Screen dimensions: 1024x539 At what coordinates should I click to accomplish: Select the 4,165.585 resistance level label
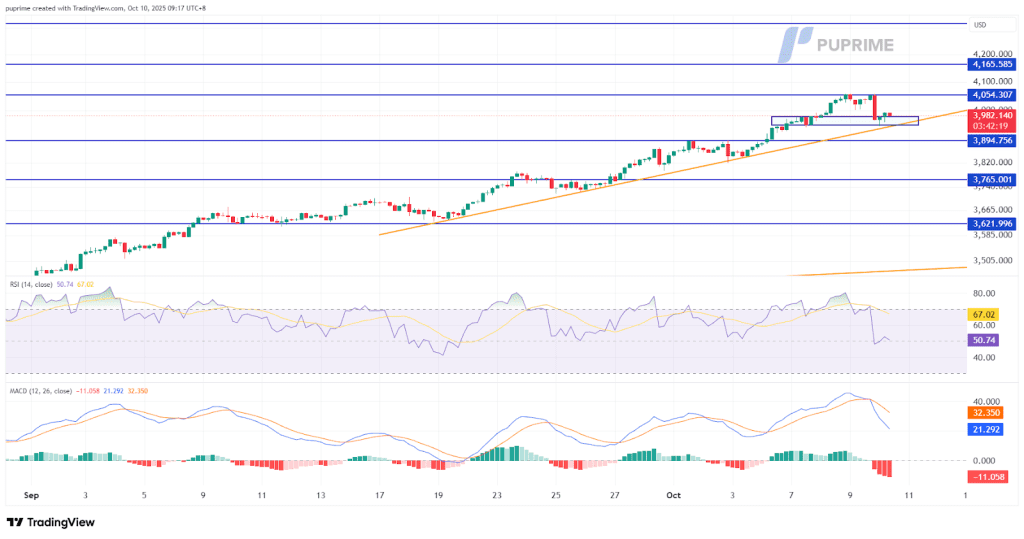click(x=991, y=64)
